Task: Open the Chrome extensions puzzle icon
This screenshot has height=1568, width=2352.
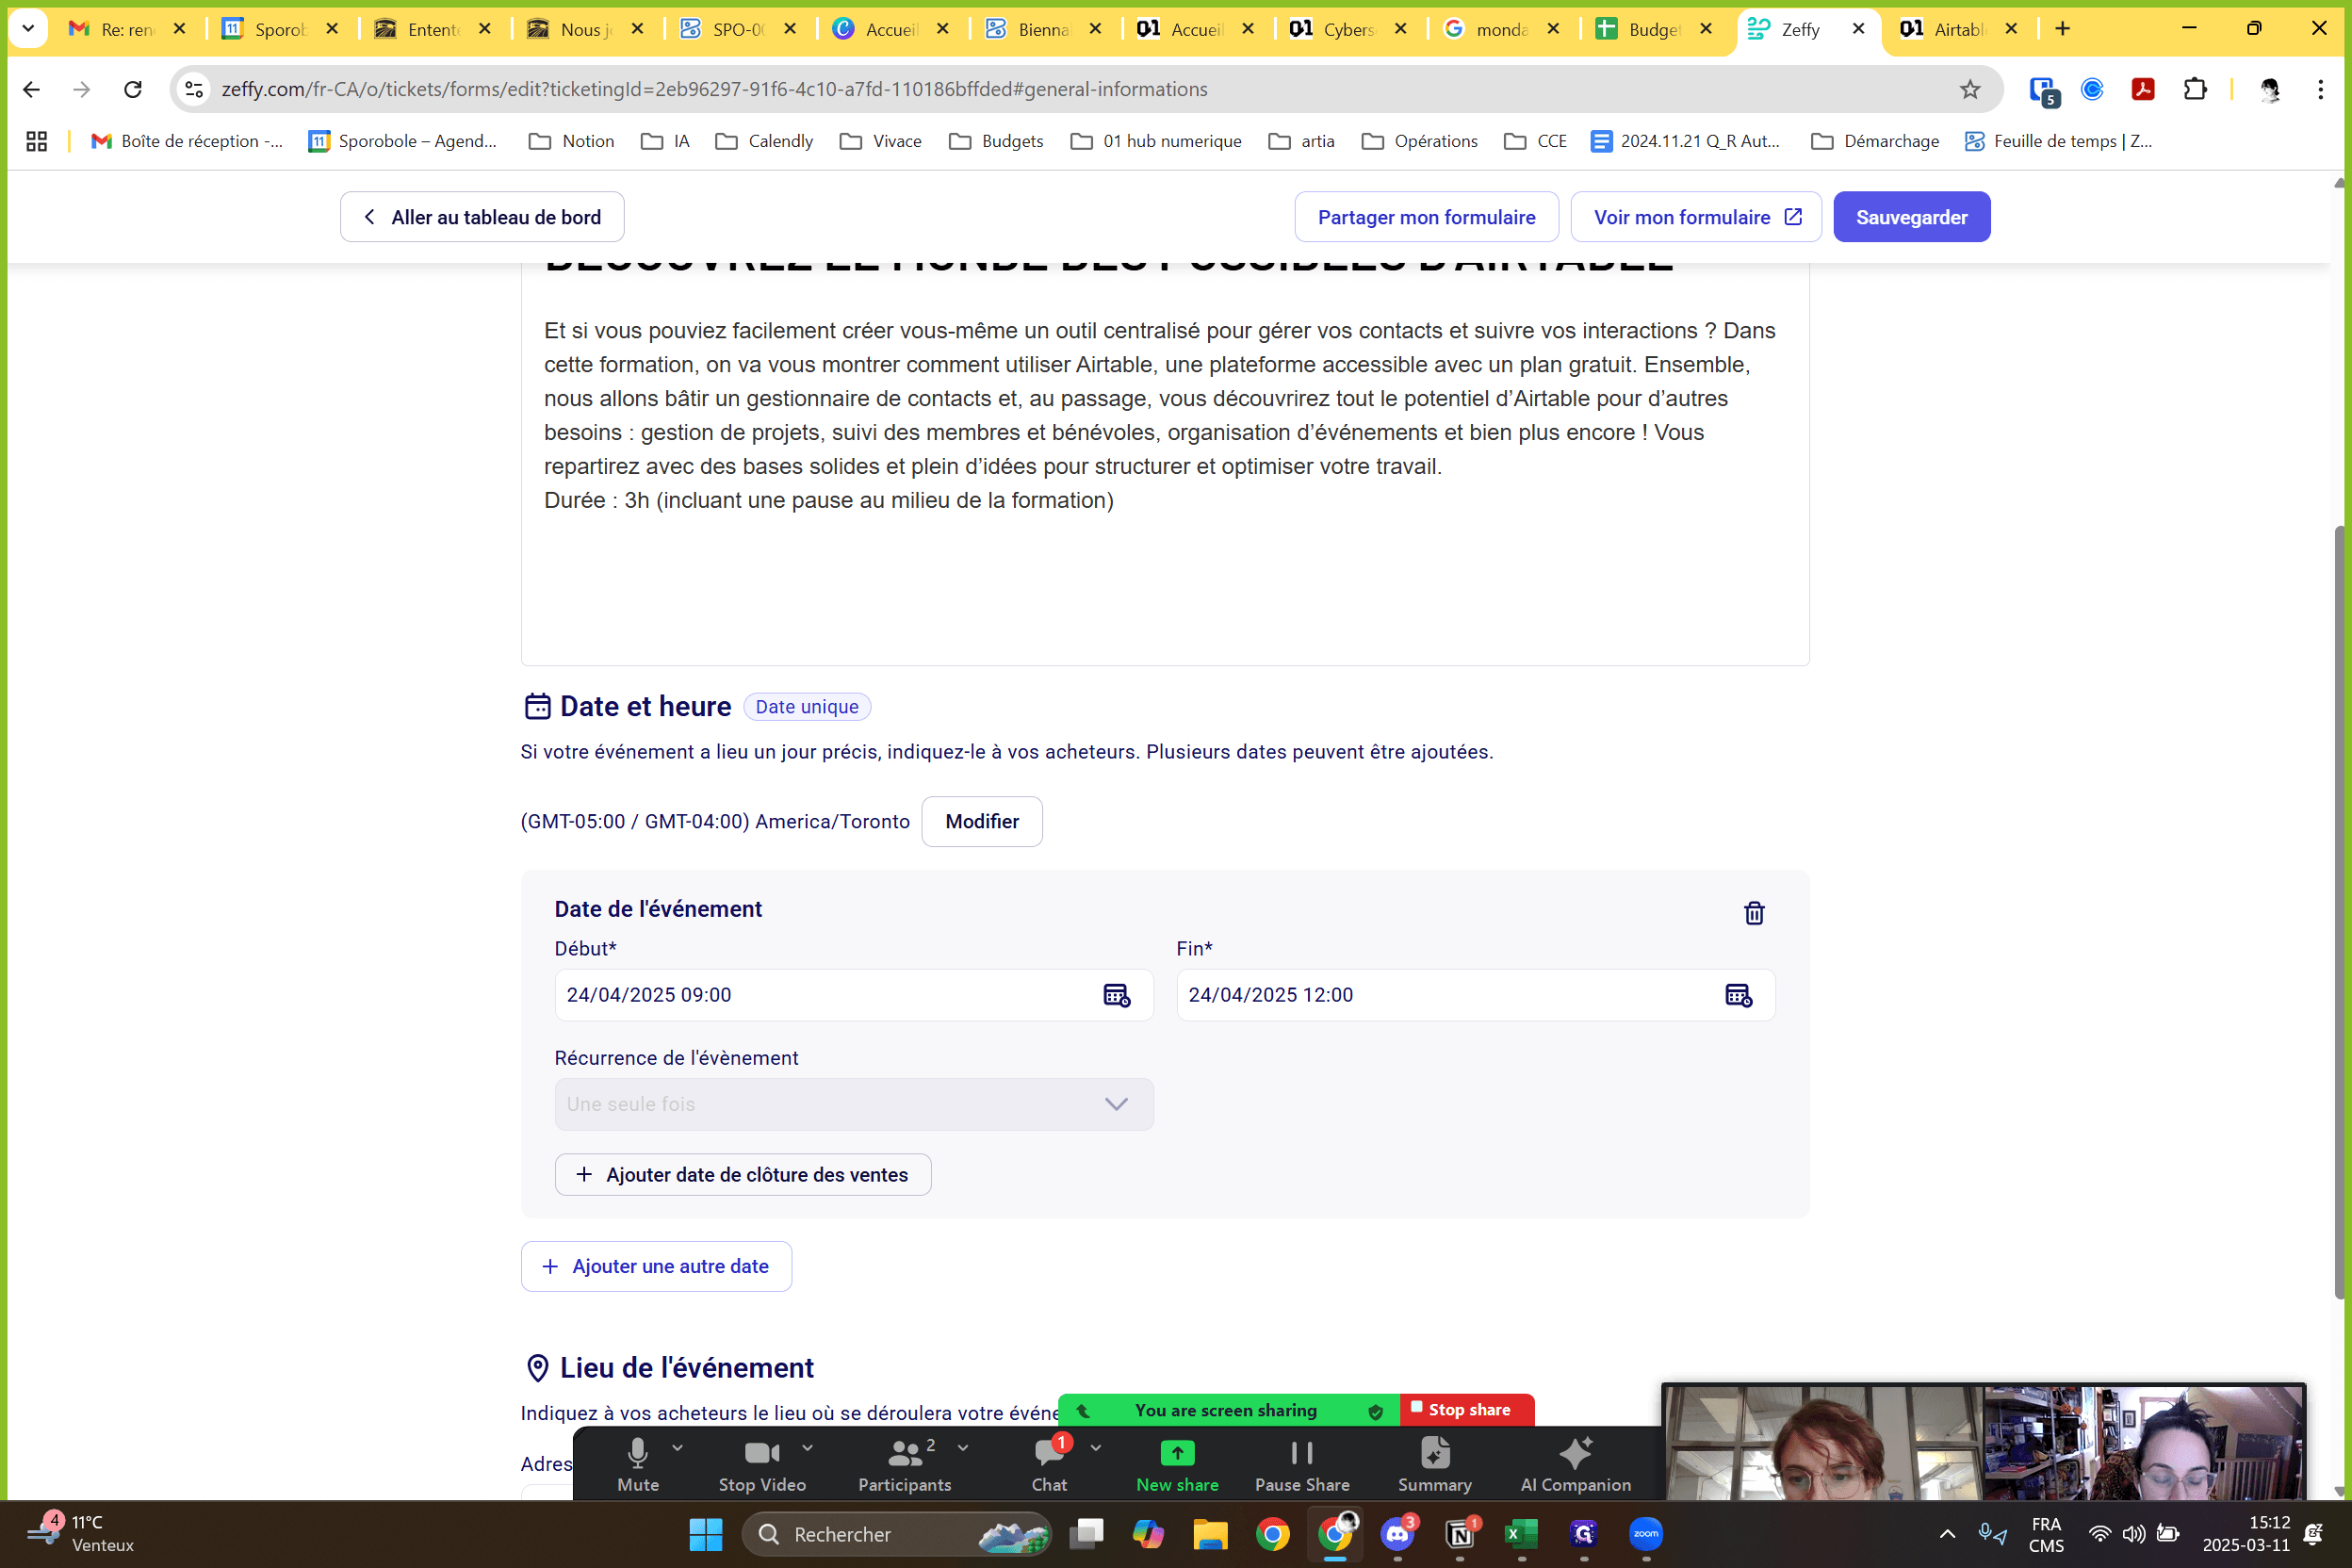Action: coord(2195,89)
